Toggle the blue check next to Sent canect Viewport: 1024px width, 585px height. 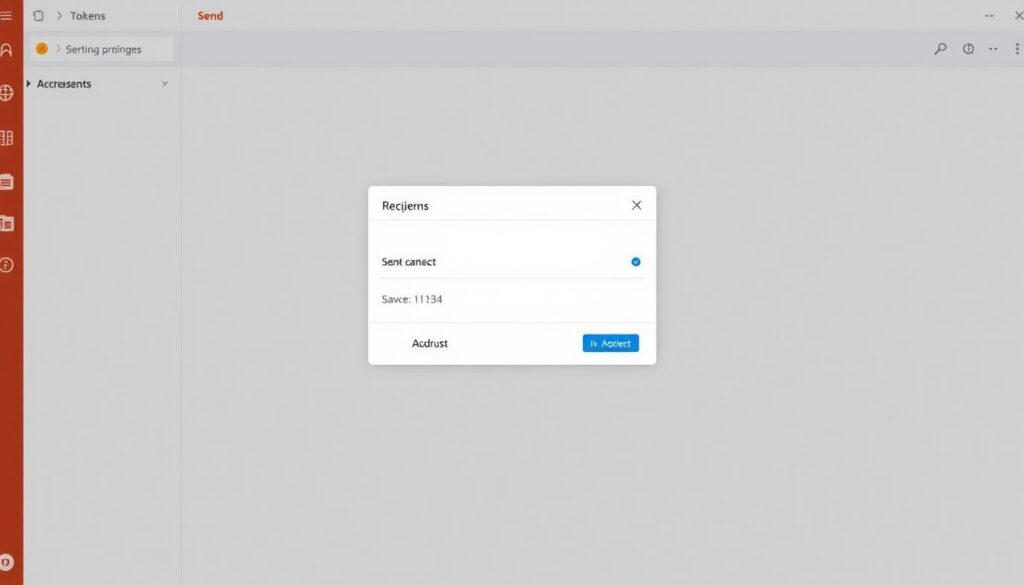coord(635,262)
